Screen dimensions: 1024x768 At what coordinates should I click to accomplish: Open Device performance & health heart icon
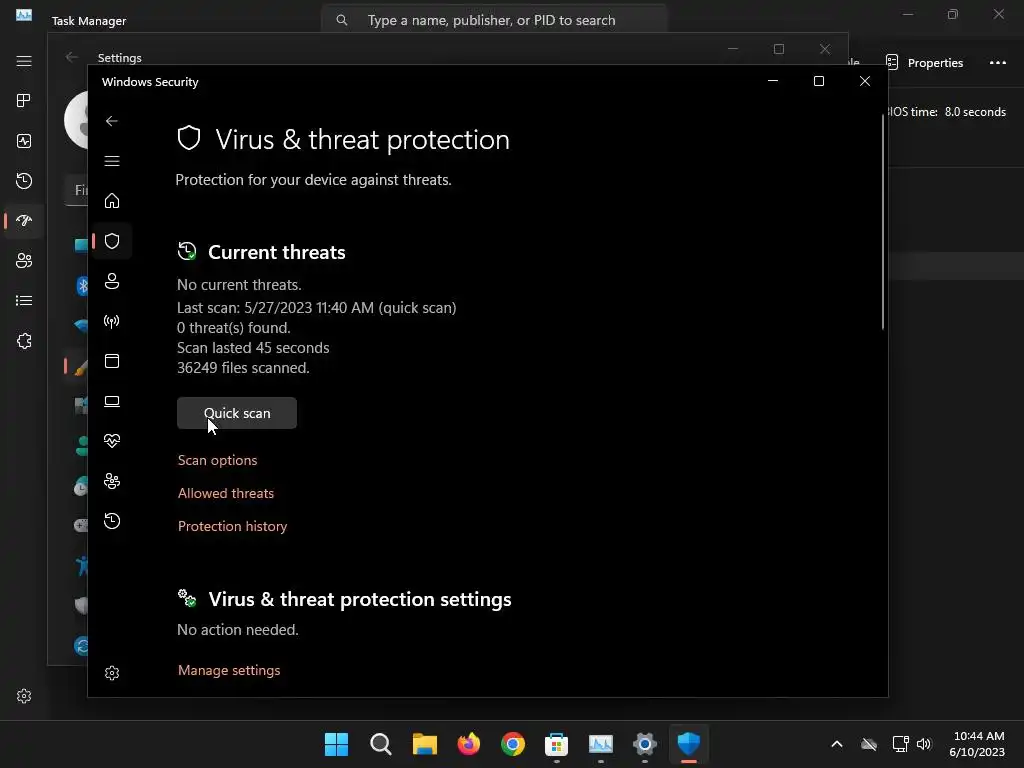point(112,441)
